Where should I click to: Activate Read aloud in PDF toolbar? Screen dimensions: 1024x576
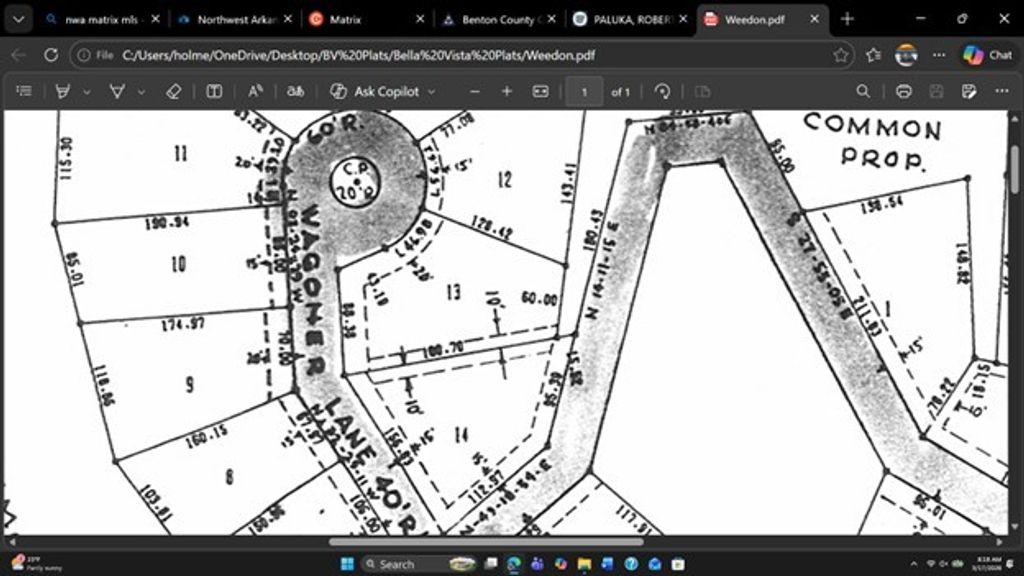[255, 91]
